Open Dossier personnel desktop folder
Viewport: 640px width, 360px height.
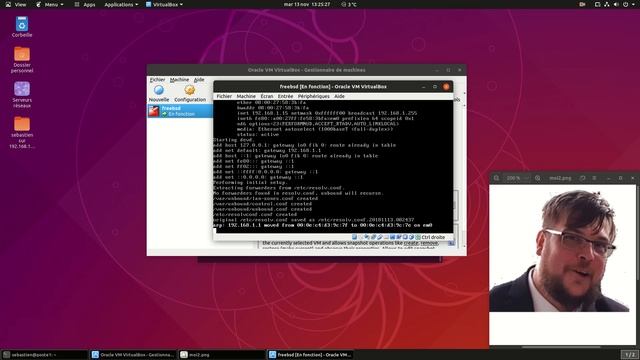22,60
